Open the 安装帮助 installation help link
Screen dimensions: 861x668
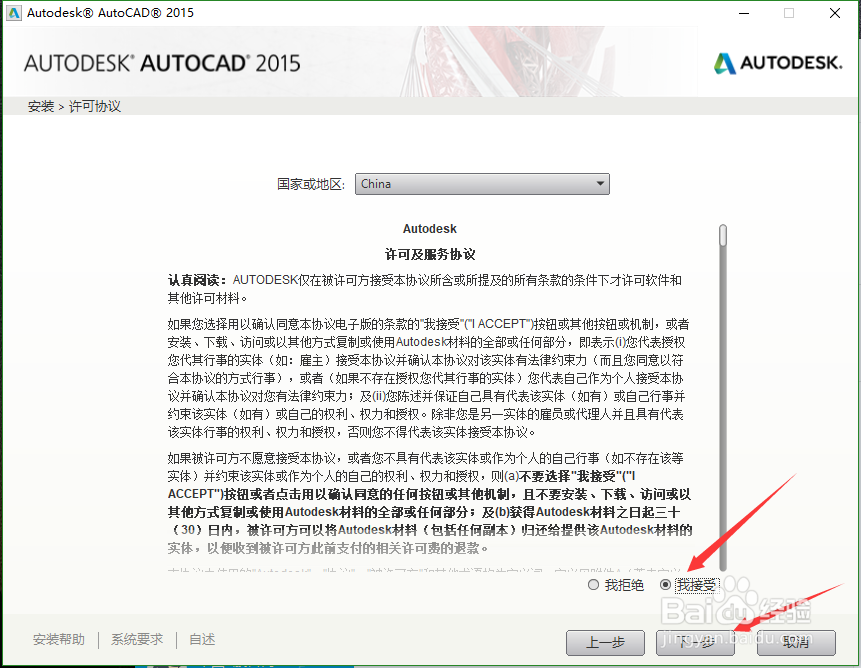tap(59, 639)
